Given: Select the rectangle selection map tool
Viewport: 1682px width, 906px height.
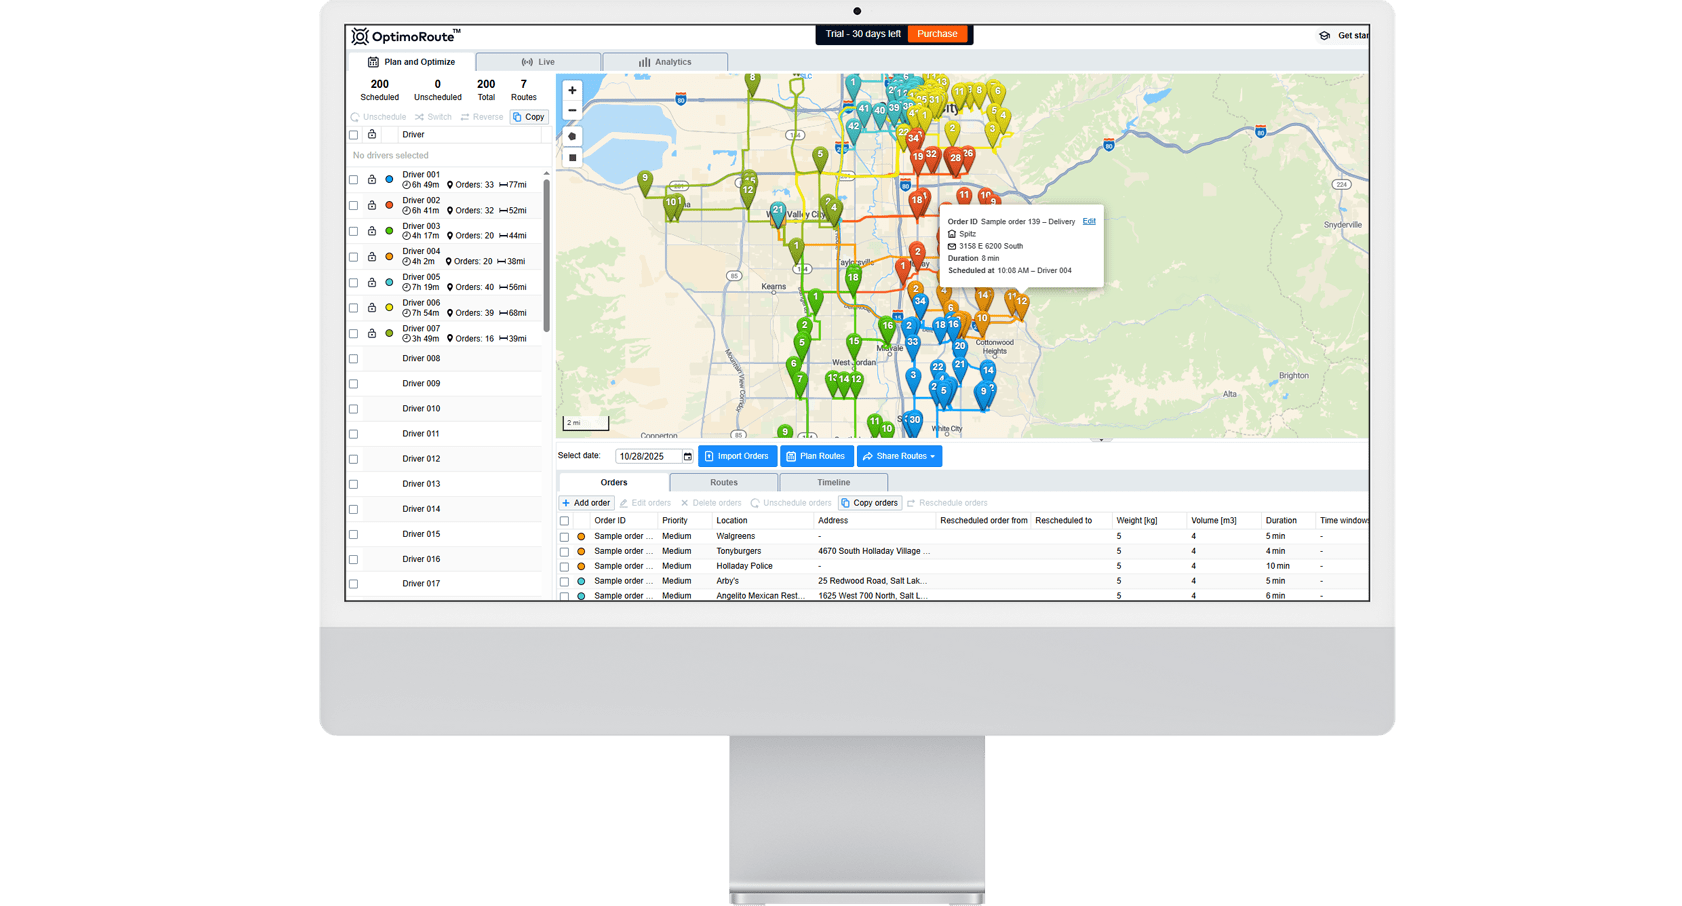Looking at the screenshot, I should (x=572, y=157).
